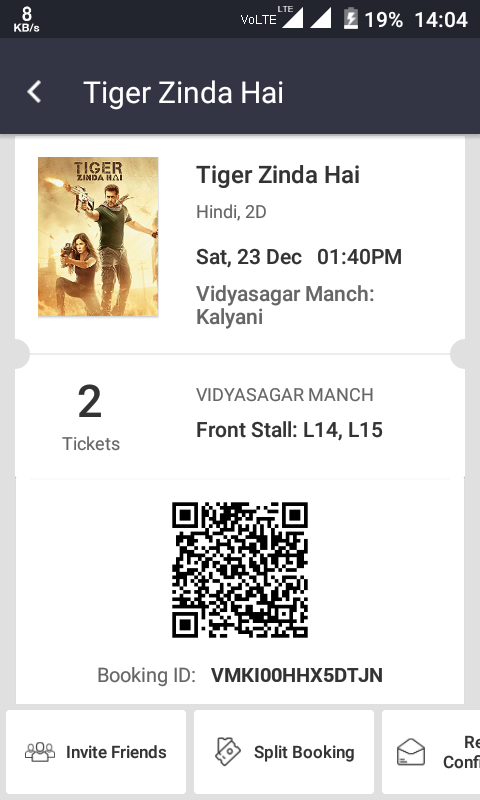Tap the booking QR code
480x800 pixels.
pyautogui.click(x=240, y=570)
